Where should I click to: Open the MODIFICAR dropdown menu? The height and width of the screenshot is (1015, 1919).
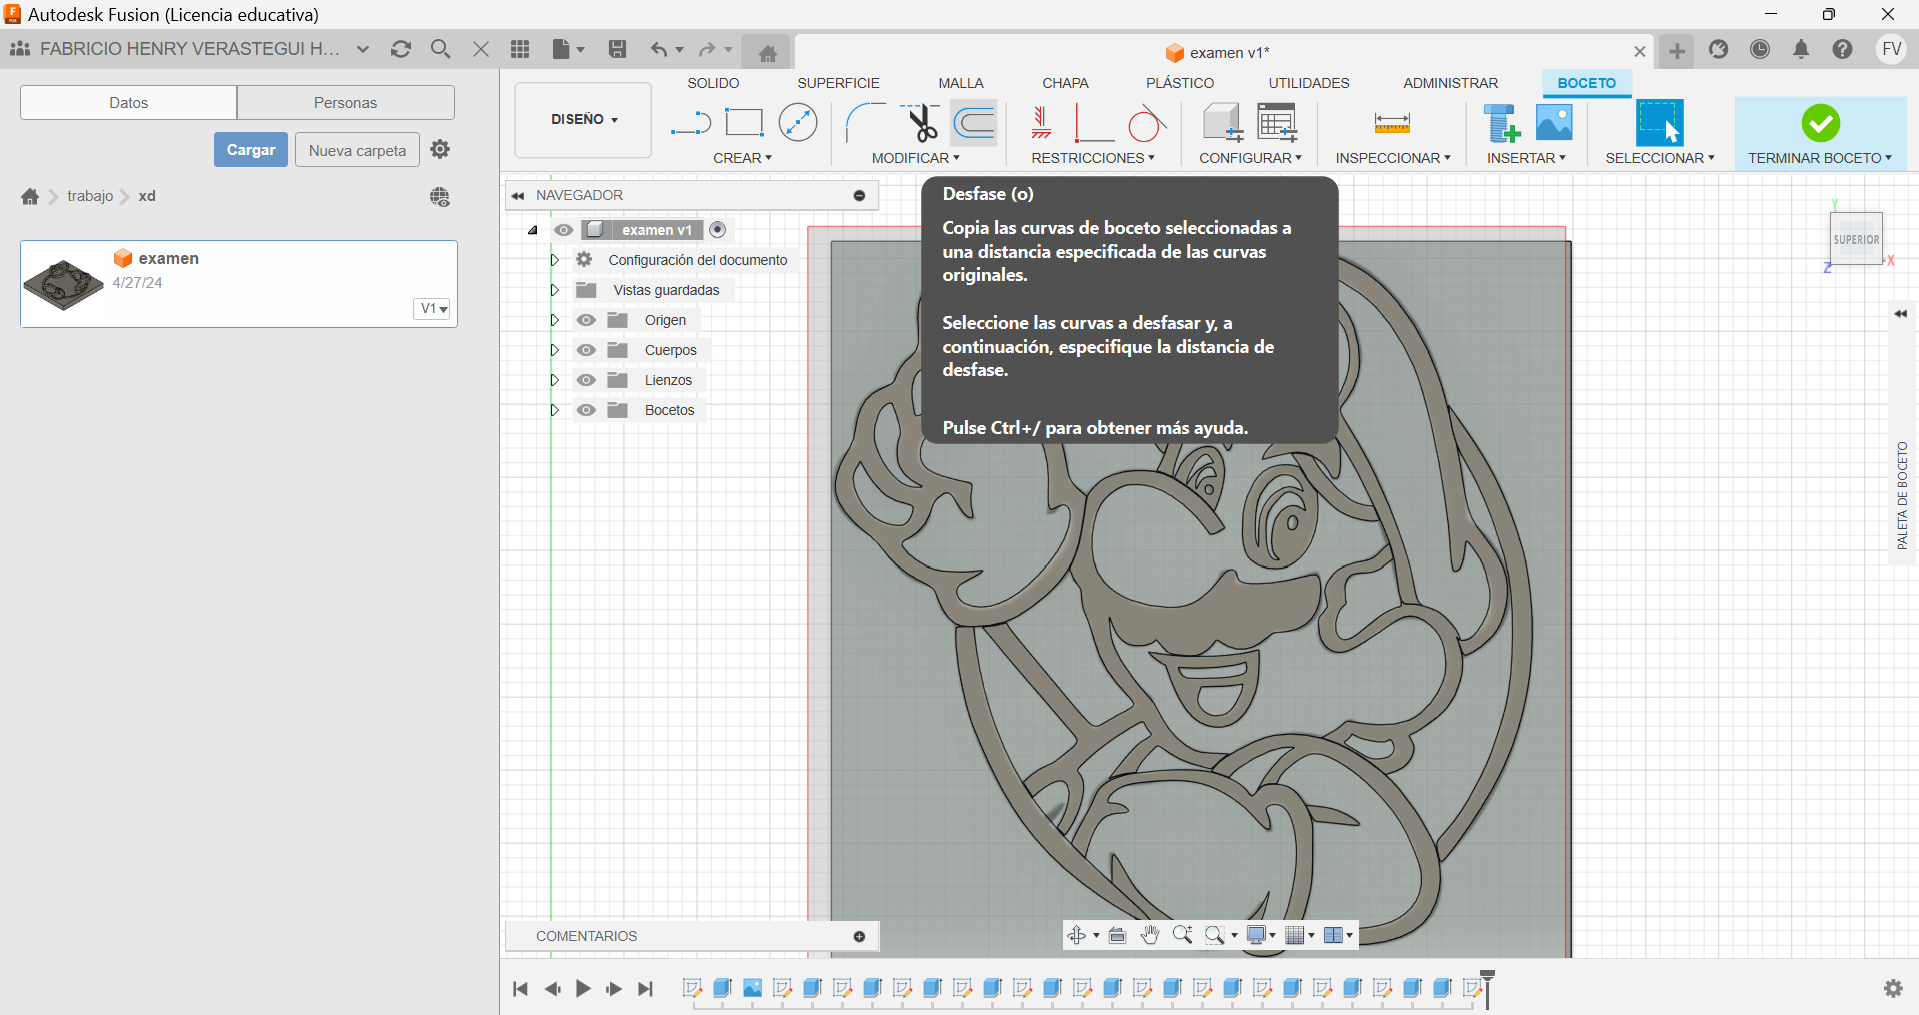(x=915, y=158)
